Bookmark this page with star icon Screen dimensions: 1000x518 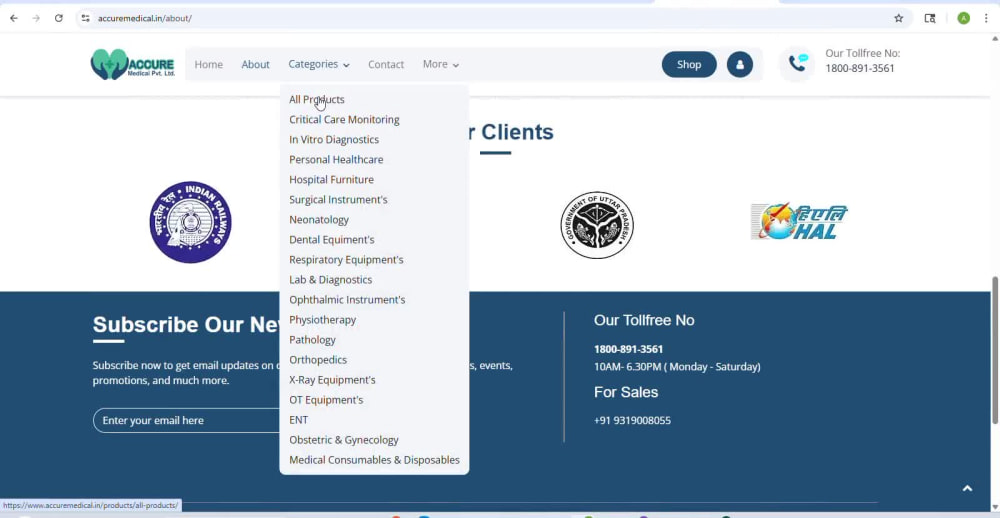(x=899, y=18)
